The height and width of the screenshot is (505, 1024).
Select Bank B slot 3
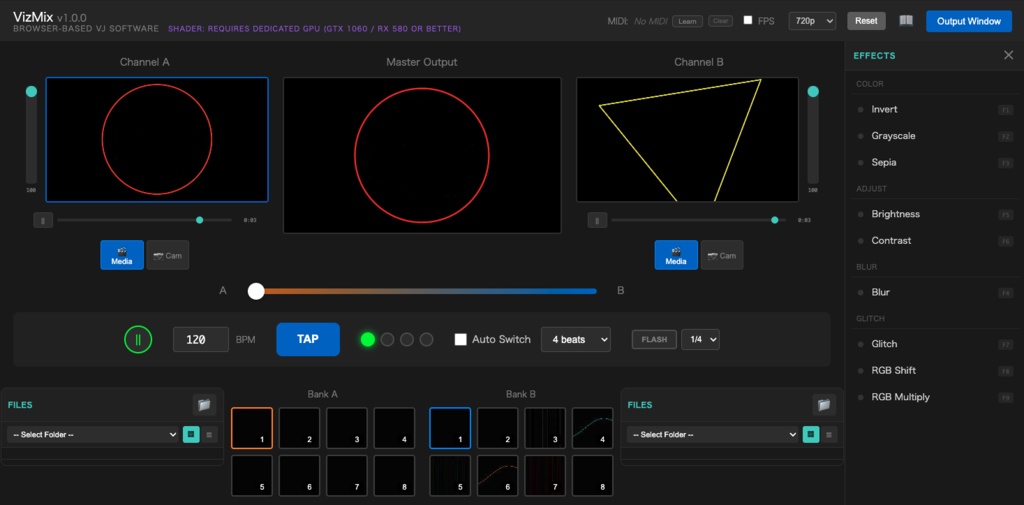[545, 428]
